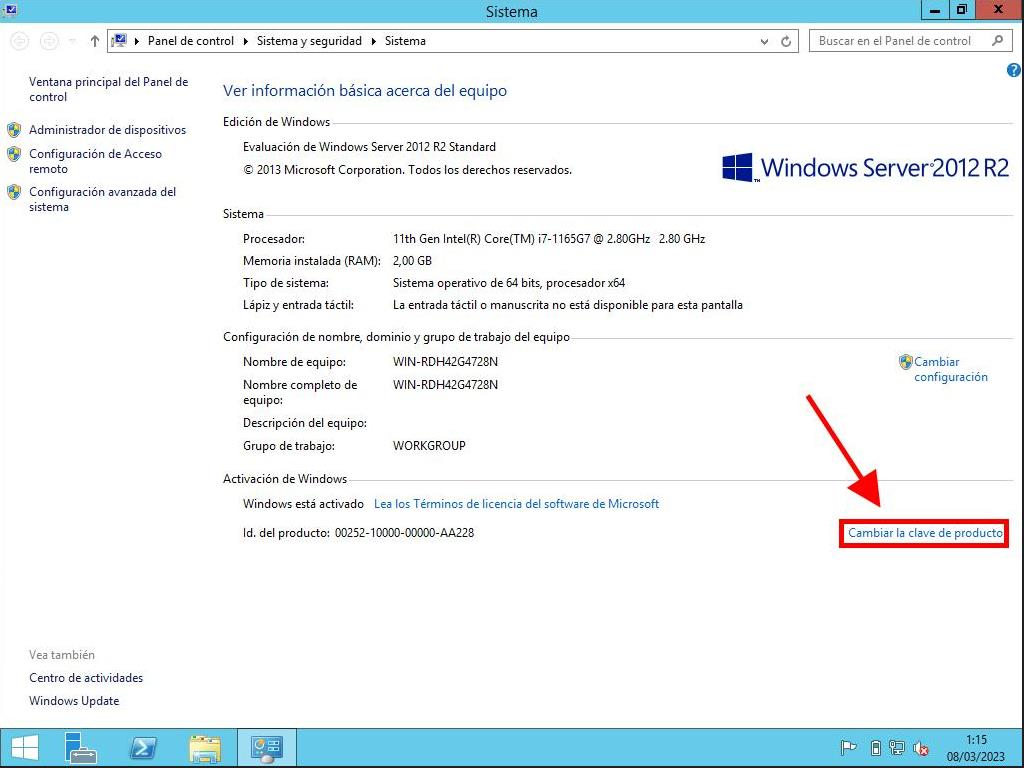Click the shield icon next to Cambiar configuración
This screenshot has height=768, width=1024.
(905, 361)
